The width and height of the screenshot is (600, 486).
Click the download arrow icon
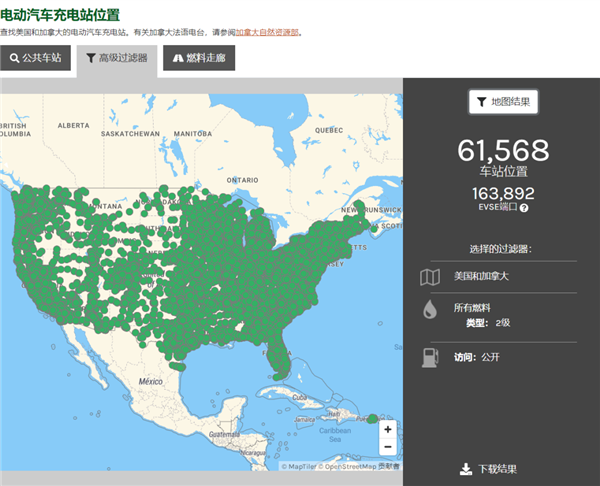(466, 469)
